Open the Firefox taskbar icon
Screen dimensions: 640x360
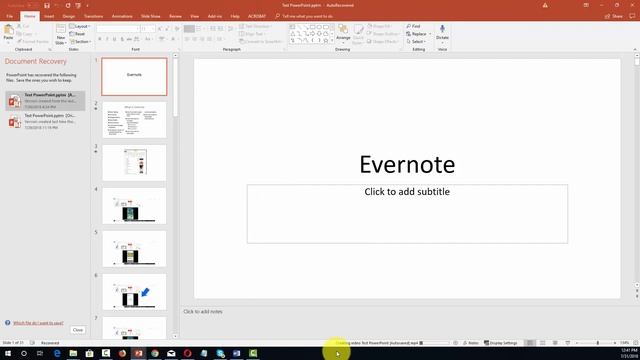(x=122, y=353)
